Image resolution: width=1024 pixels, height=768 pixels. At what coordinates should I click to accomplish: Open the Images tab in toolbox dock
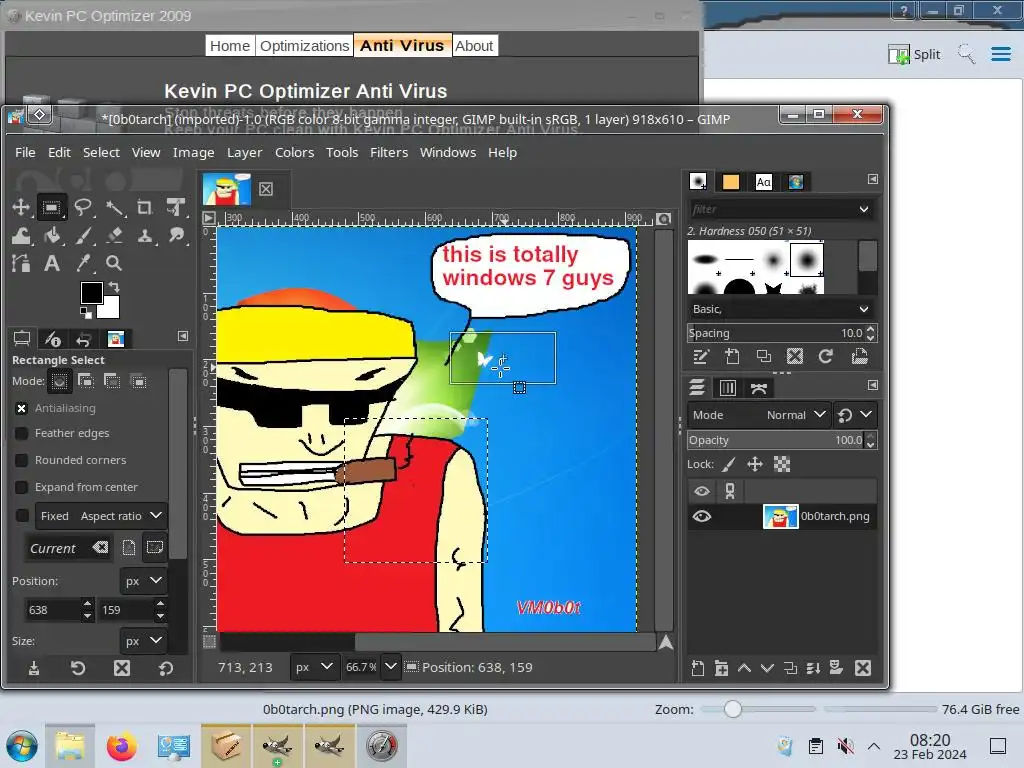[116, 338]
